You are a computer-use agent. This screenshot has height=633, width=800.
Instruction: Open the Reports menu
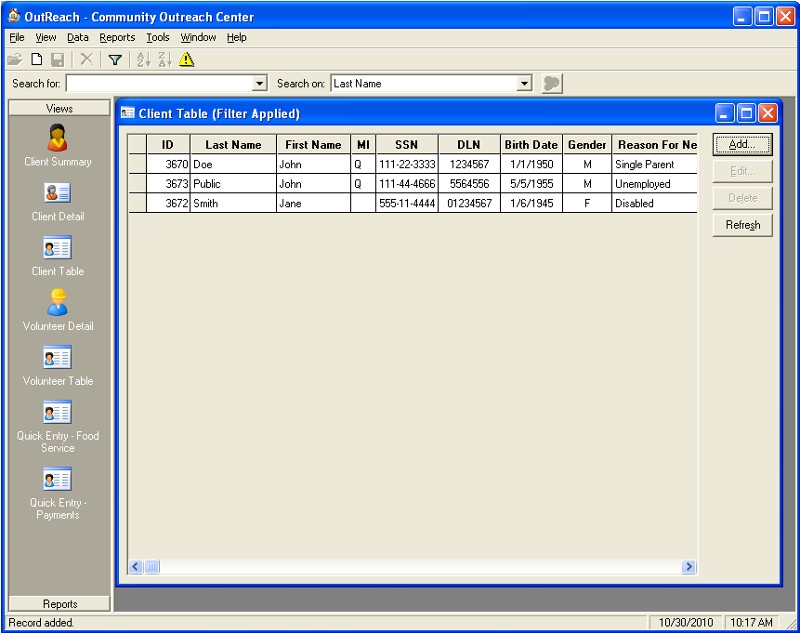pos(117,37)
